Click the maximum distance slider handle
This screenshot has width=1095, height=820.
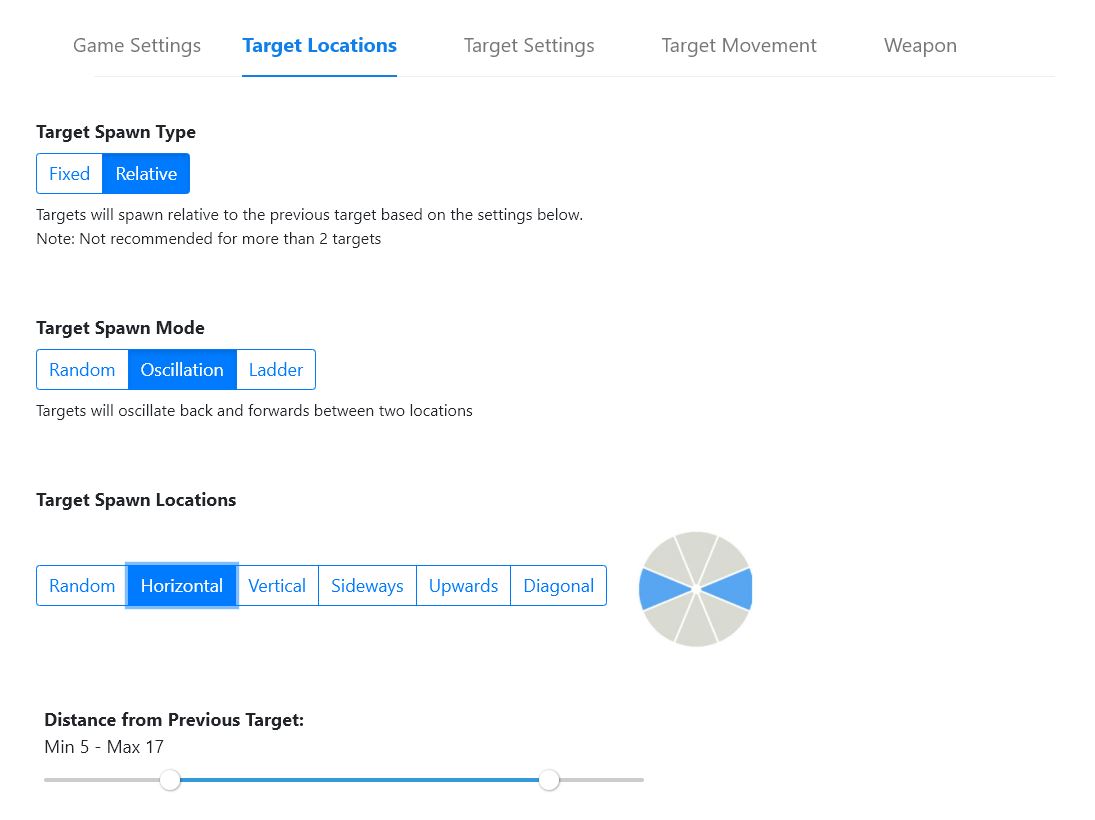549,780
